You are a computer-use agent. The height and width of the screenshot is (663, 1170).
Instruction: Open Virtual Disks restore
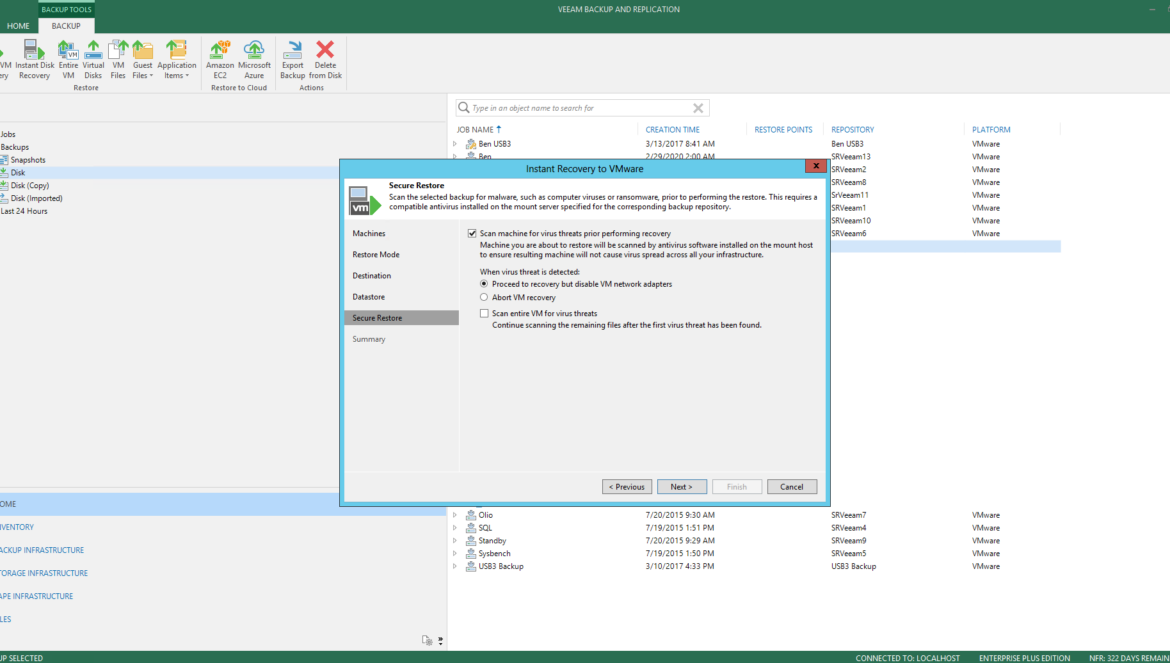click(93, 60)
